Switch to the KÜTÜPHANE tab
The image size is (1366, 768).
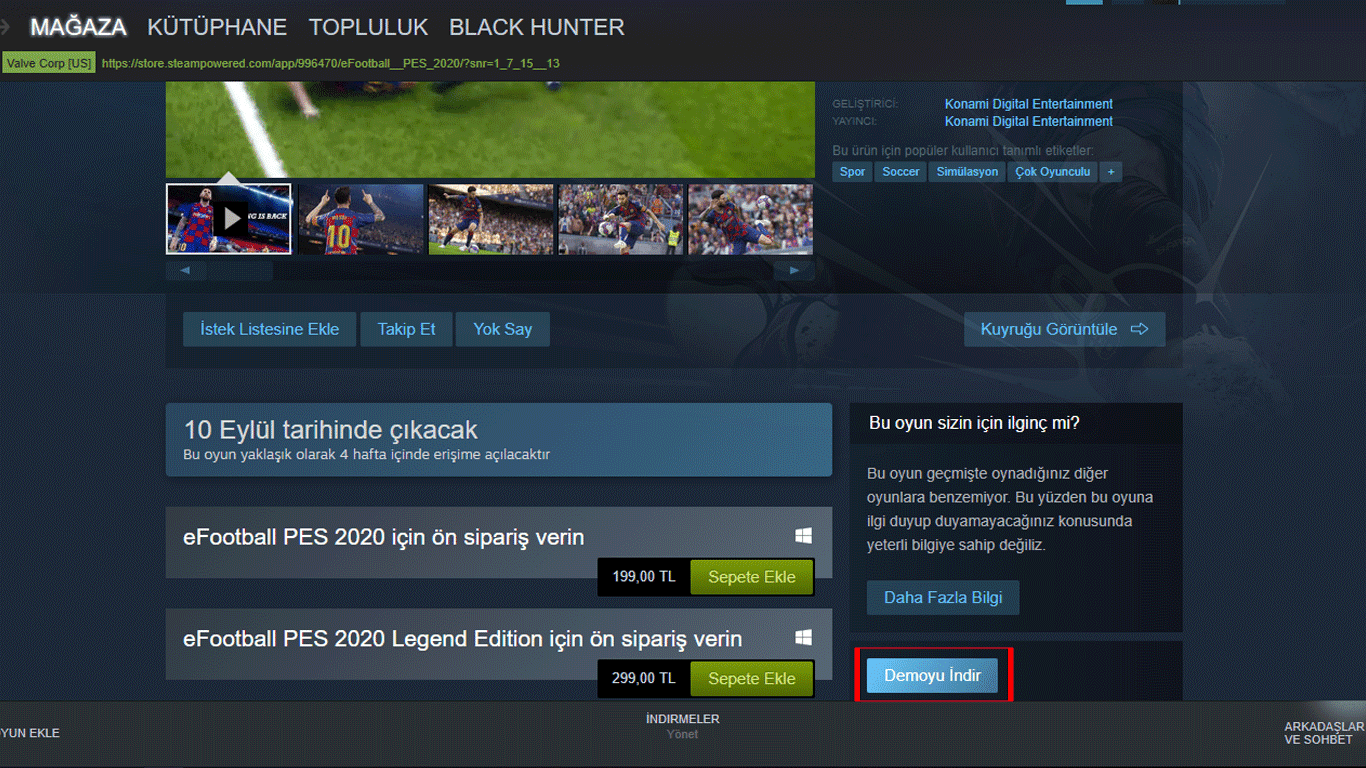tap(217, 27)
